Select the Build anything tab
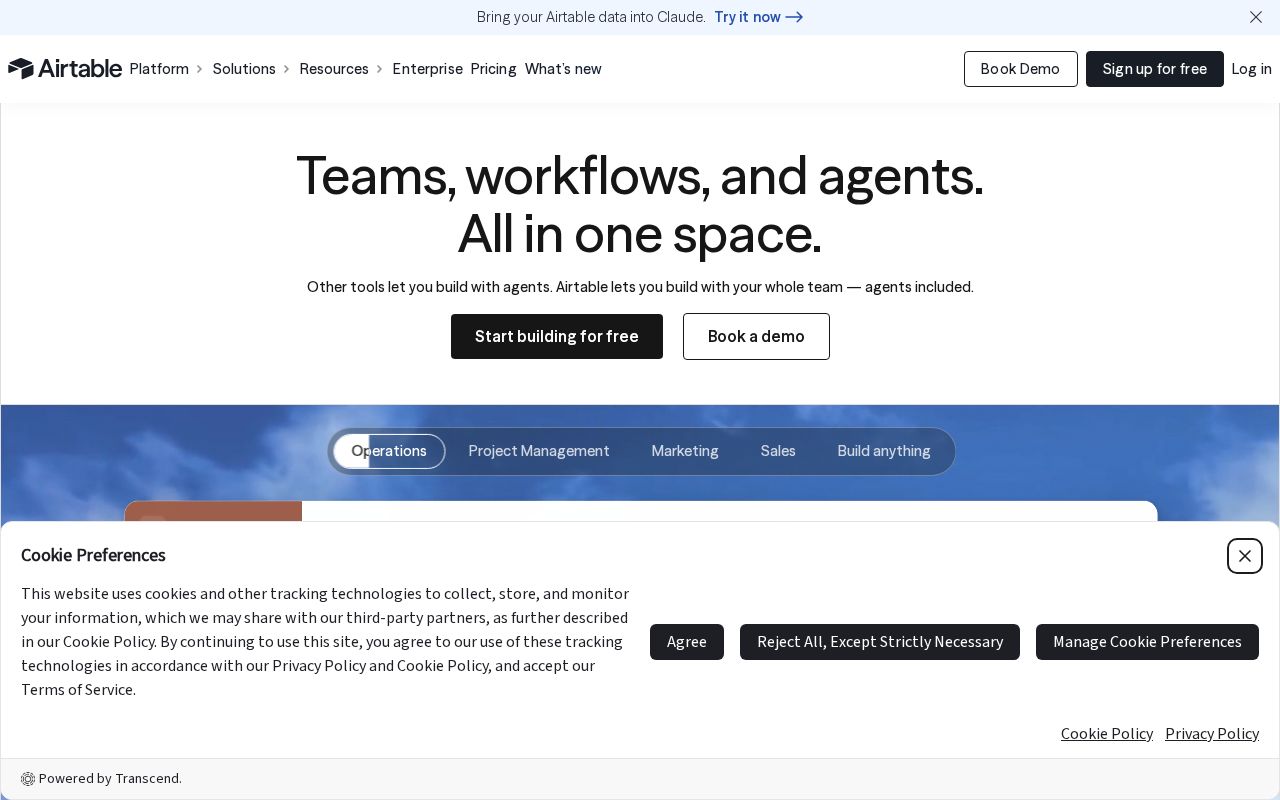The width and height of the screenshot is (1280, 800). click(884, 451)
